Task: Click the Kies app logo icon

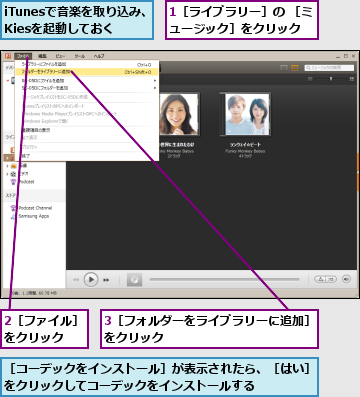Action: tap(8, 56)
